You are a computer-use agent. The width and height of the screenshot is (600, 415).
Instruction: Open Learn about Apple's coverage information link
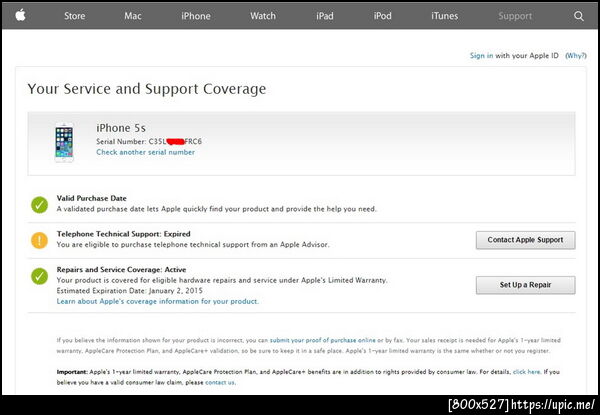point(158,301)
